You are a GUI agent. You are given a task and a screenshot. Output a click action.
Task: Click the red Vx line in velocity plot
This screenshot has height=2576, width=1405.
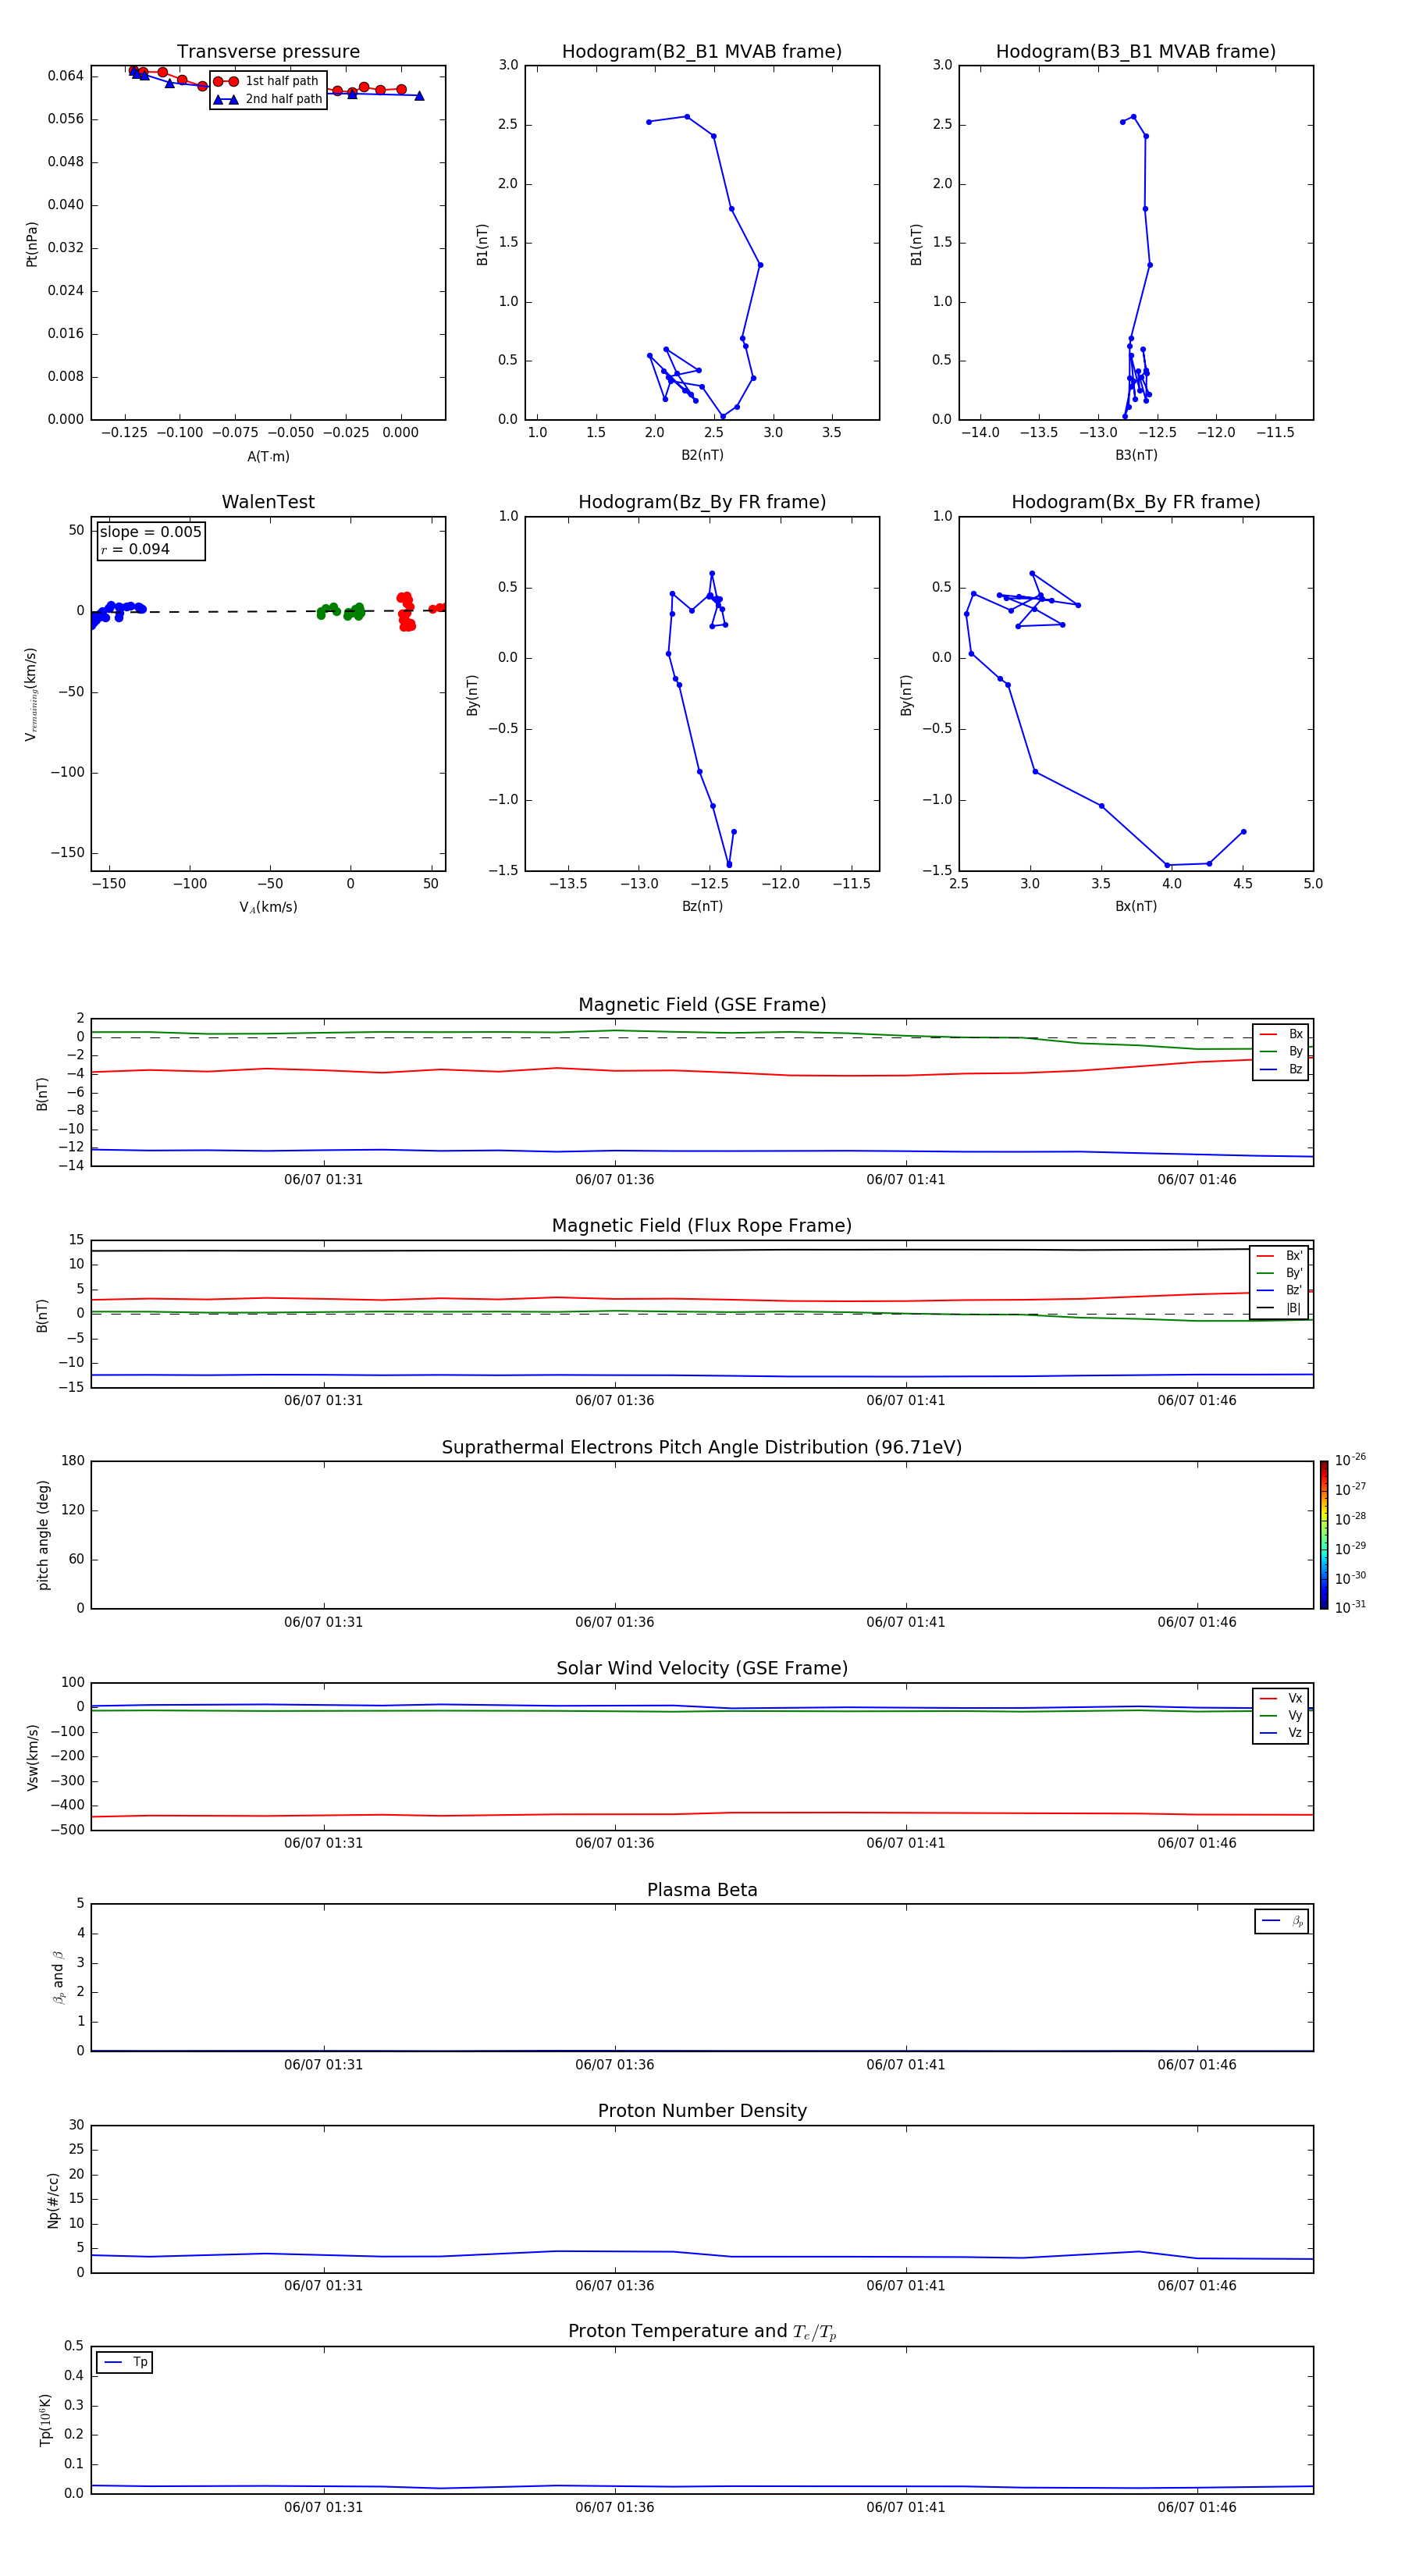(x=700, y=1814)
